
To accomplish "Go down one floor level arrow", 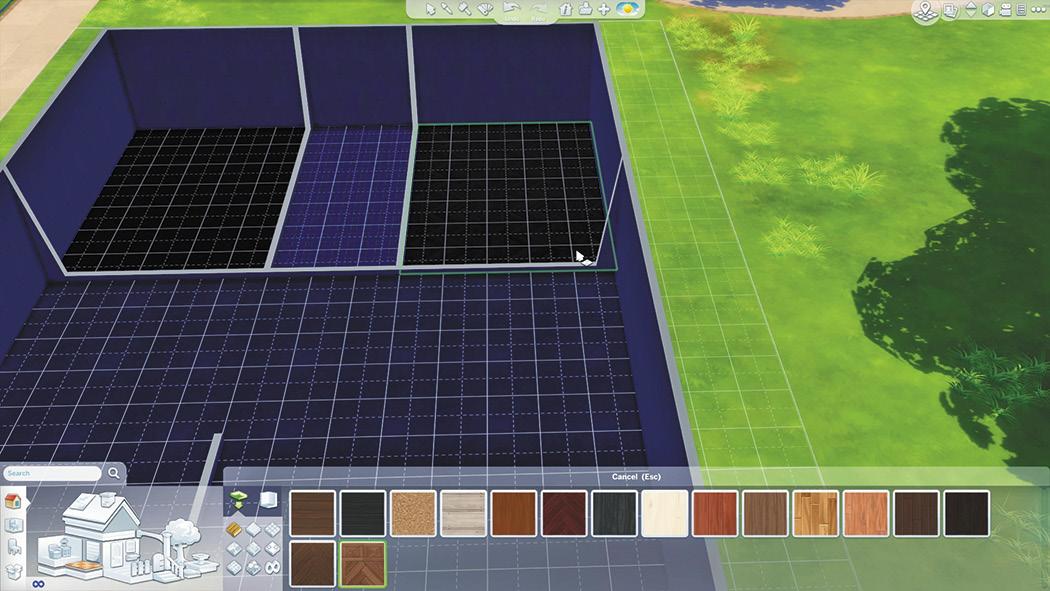I will (x=970, y=14).
